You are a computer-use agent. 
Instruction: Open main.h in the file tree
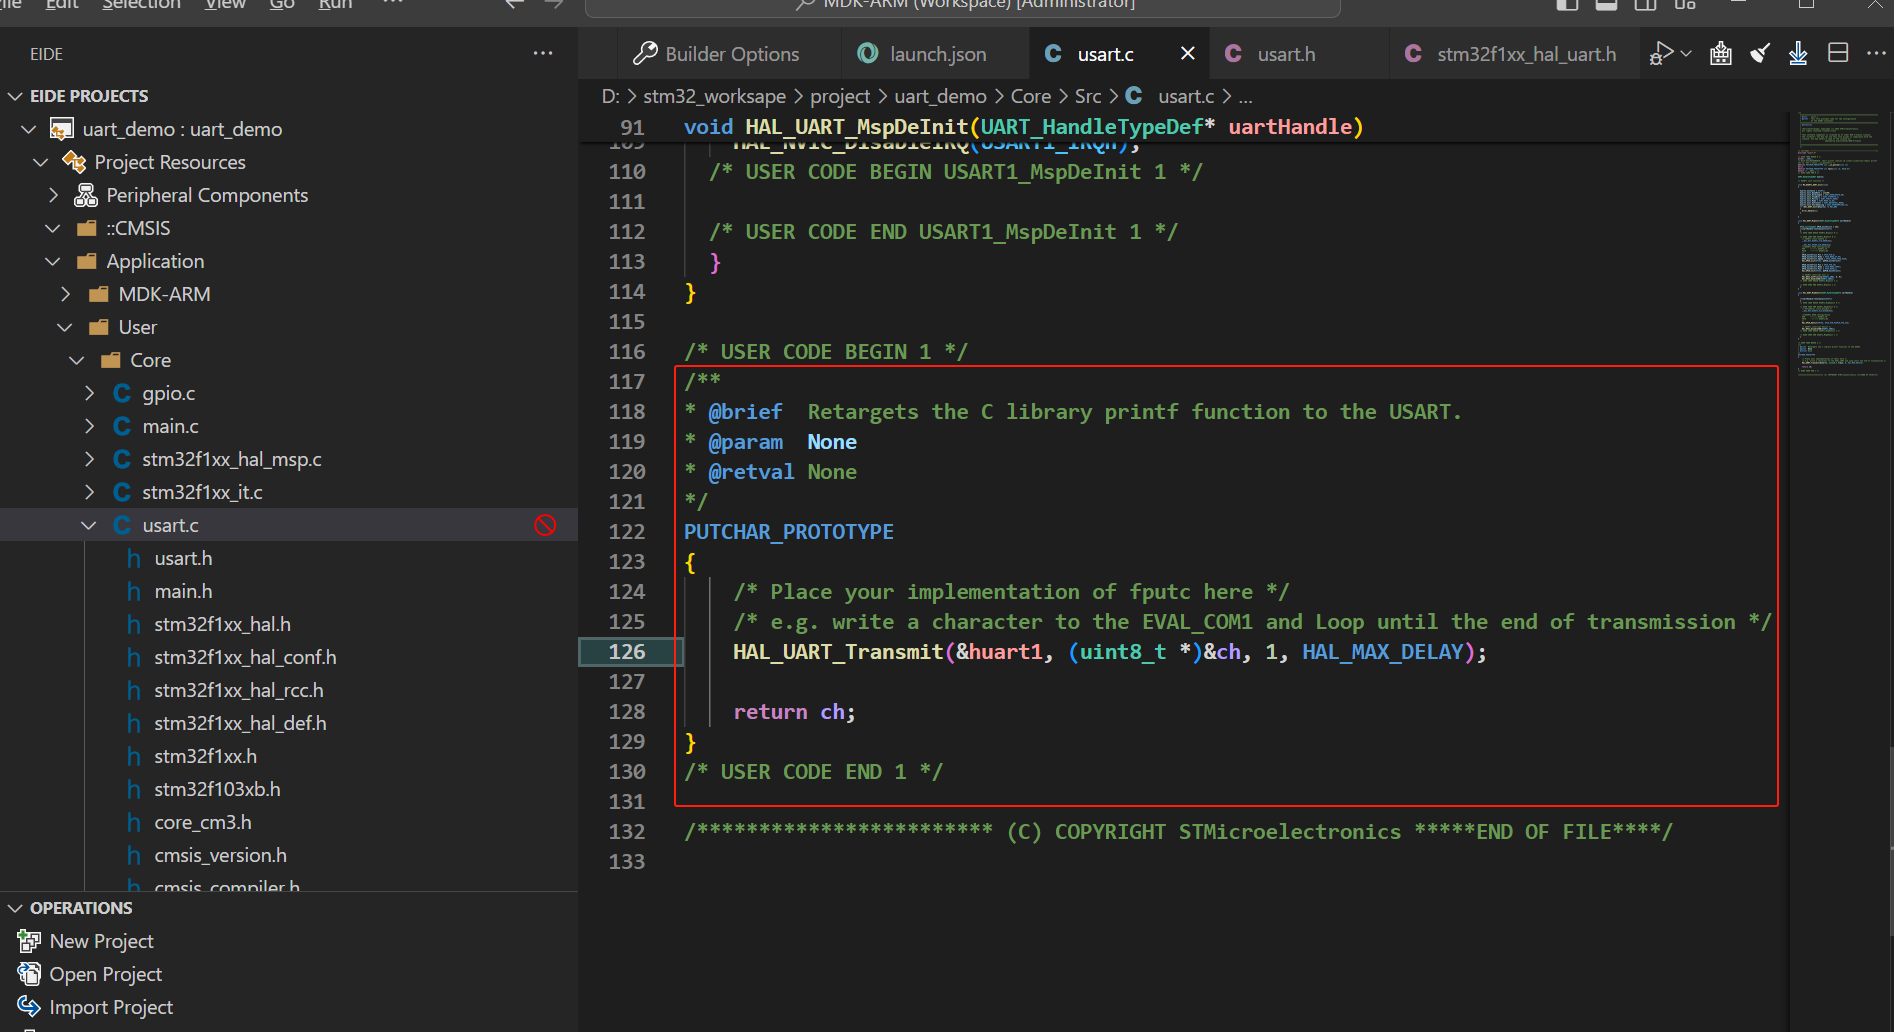pos(183,591)
